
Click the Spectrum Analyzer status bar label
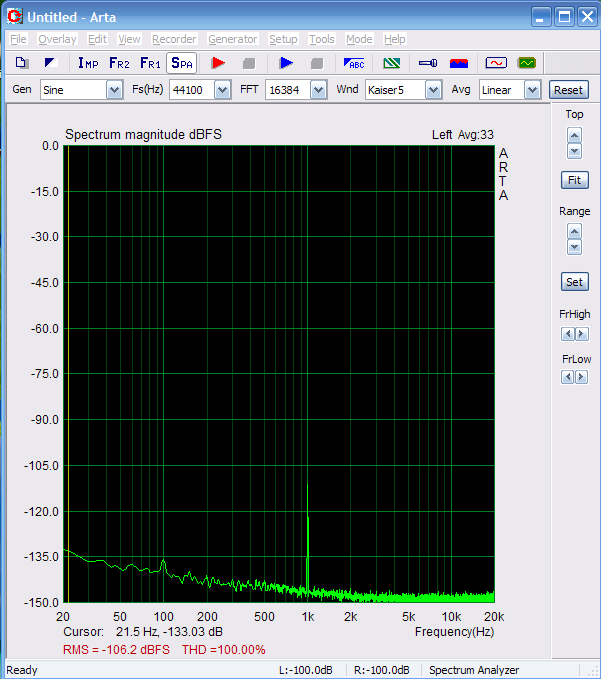(474, 670)
